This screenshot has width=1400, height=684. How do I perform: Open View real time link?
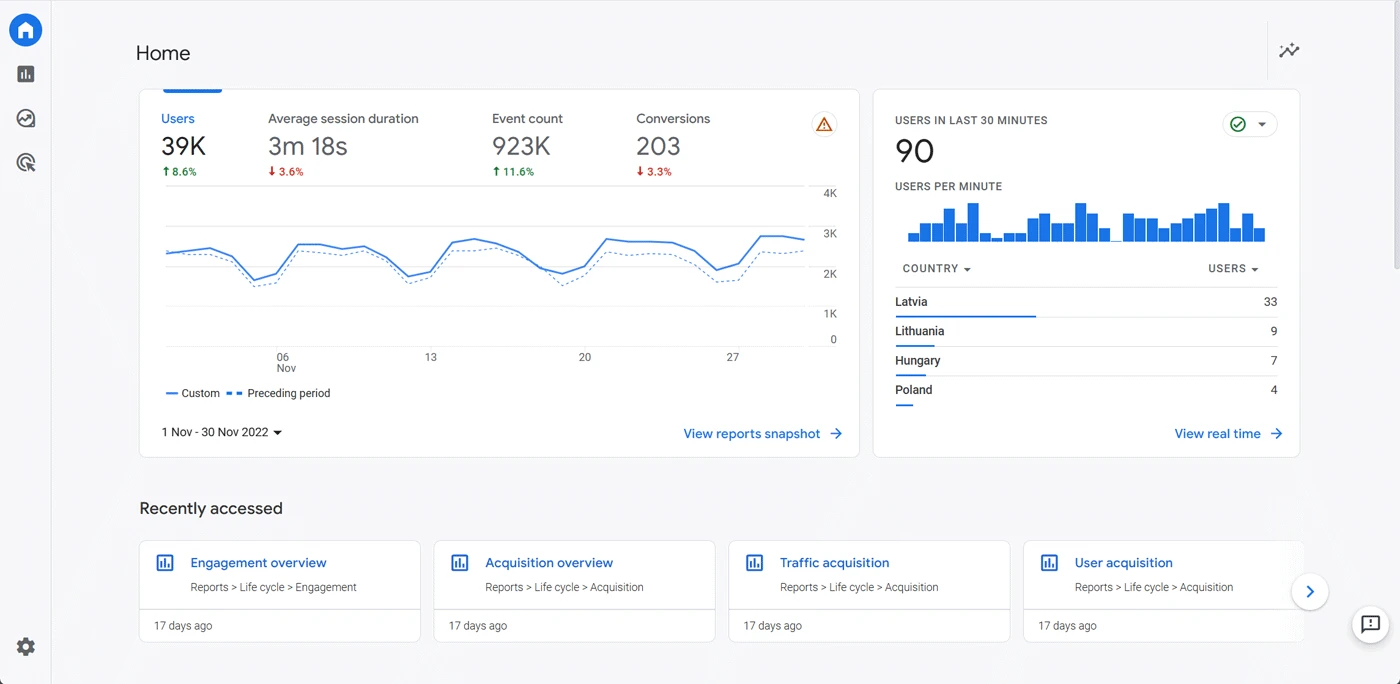coord(1217,434)
